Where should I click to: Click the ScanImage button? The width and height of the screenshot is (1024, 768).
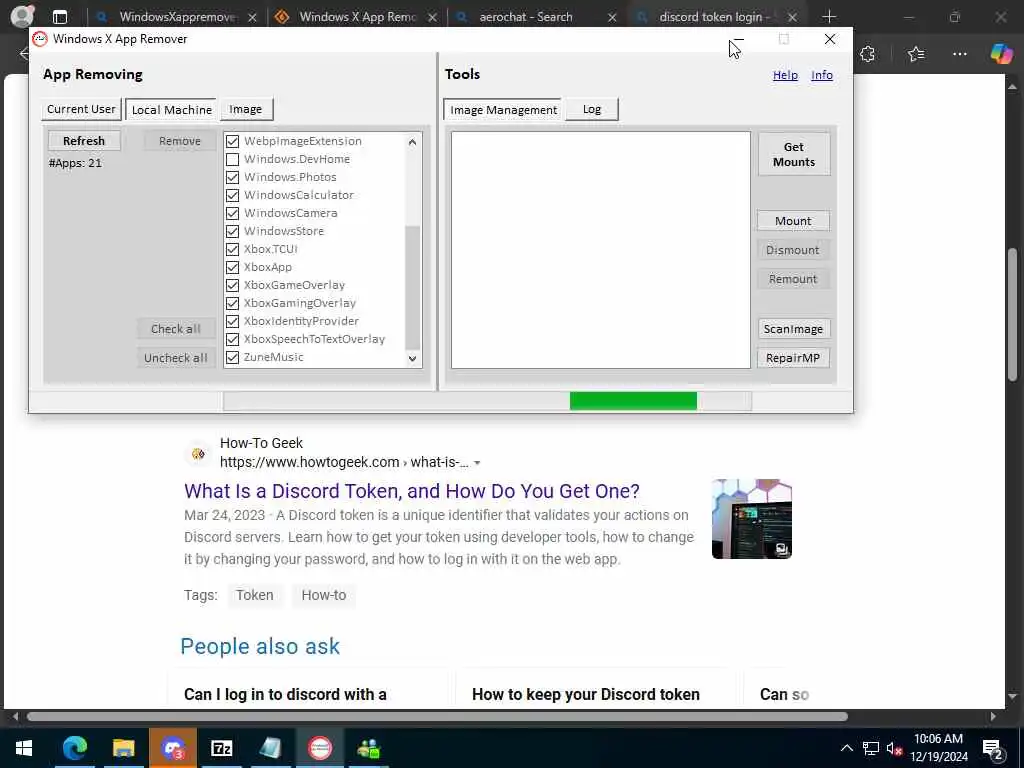(x=793, y=328)
